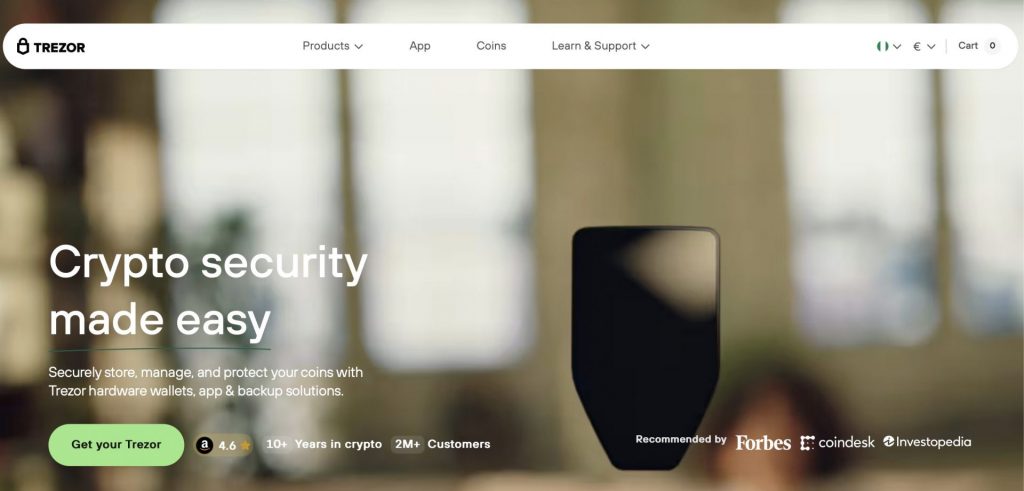The image size is (1024, 491).
Task: Open the Cart link
Action: click(968, 46)
